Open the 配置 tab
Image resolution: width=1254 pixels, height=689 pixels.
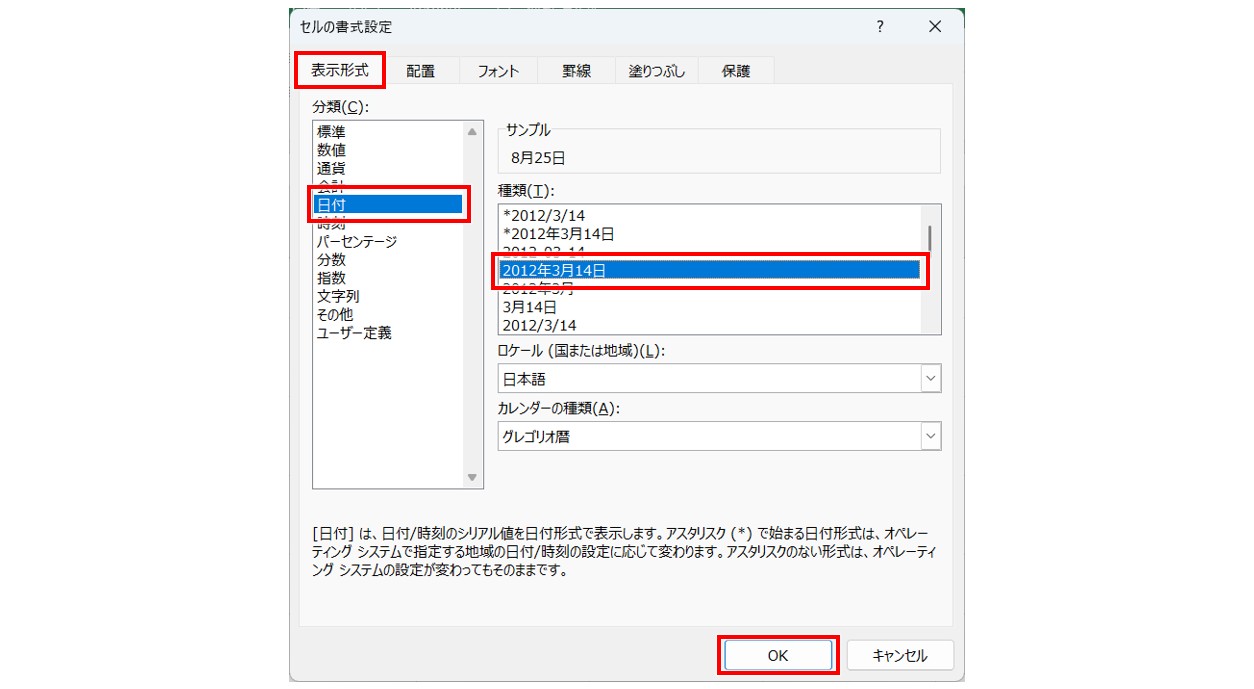420,71
